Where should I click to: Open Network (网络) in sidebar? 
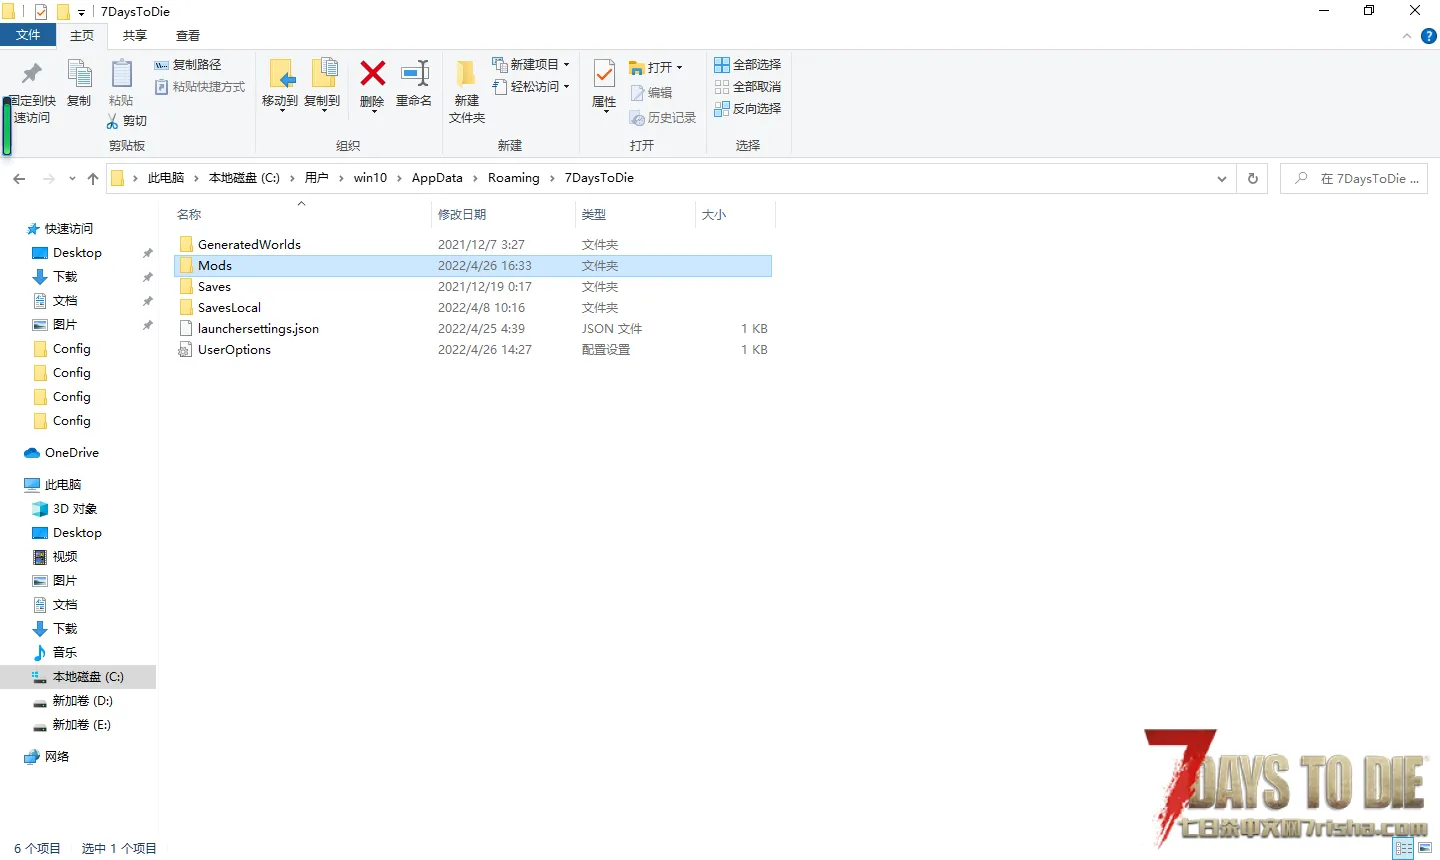(x=47, y=757)
